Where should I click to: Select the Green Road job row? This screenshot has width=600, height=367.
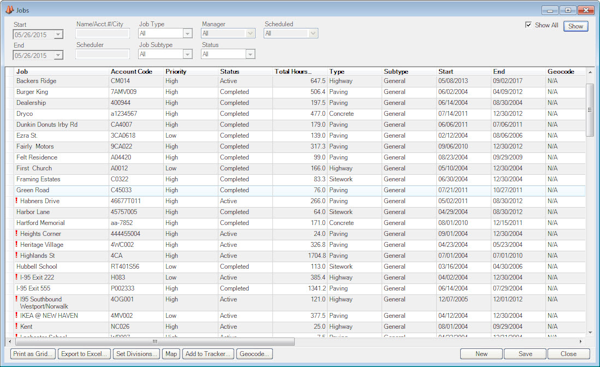300,190
